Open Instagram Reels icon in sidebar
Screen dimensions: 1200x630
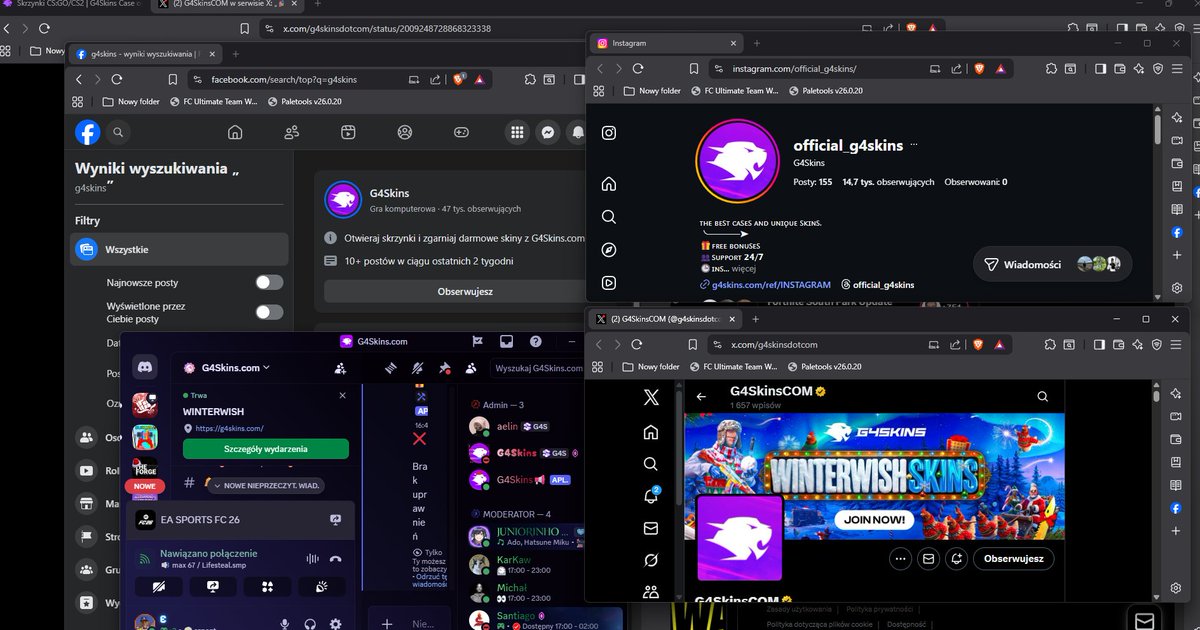click(x=609, y=283)
